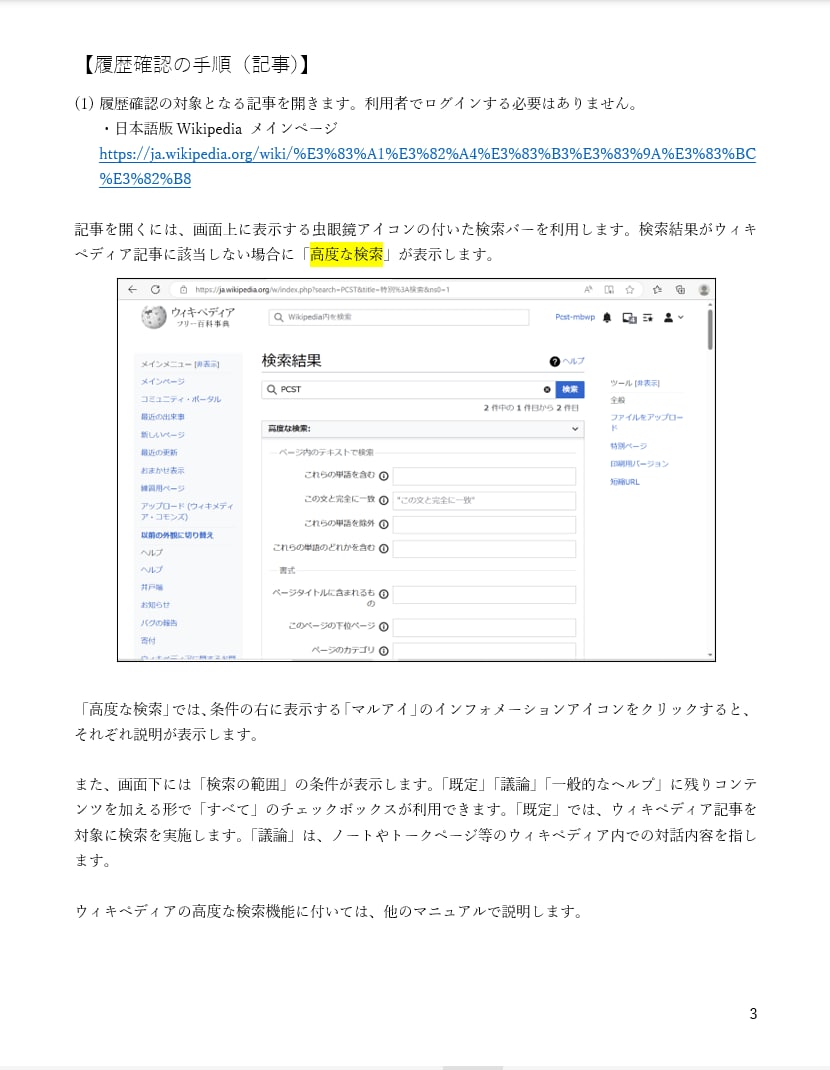Open the ja.wikipedia.org メインページ hyperlink in the document
Screen dimensions: 830x1070
[x=427, y=166]
